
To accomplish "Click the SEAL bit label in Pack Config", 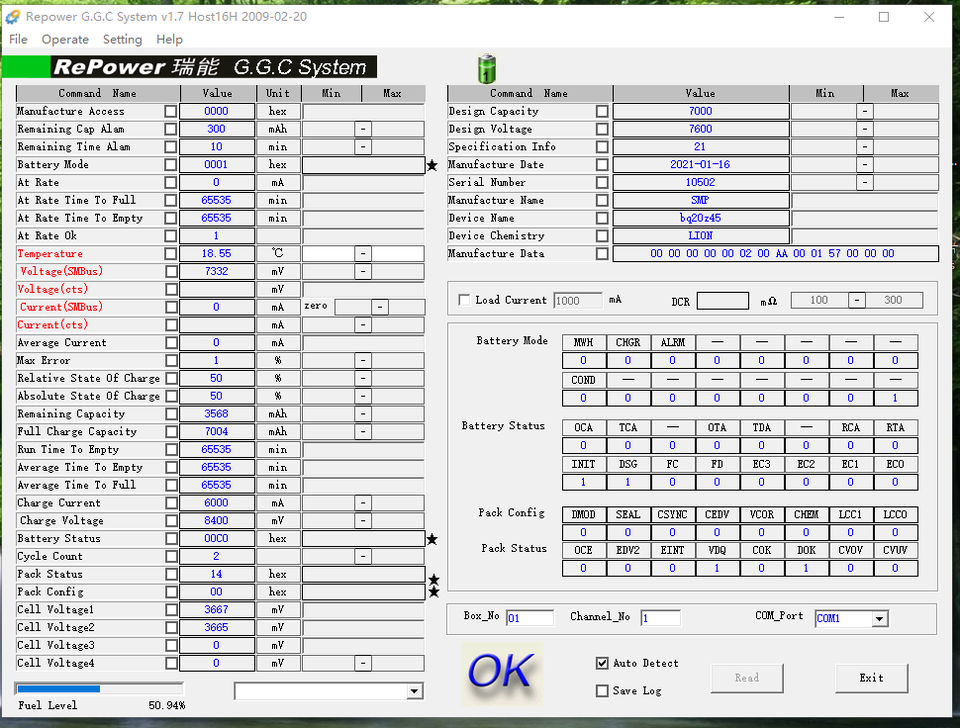I will click(628, 515).
